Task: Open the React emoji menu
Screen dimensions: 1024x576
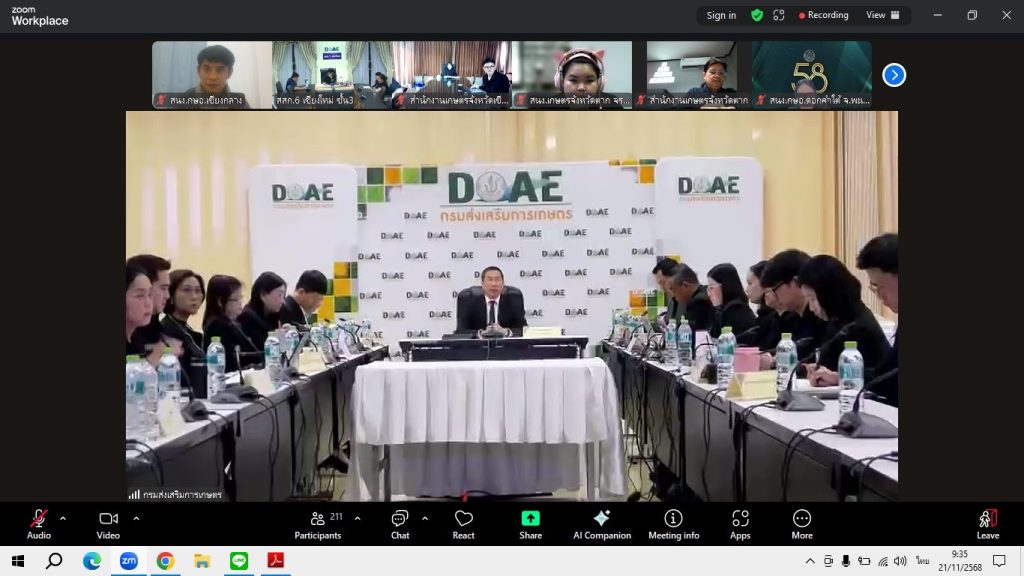Action: tap(463, 524)
